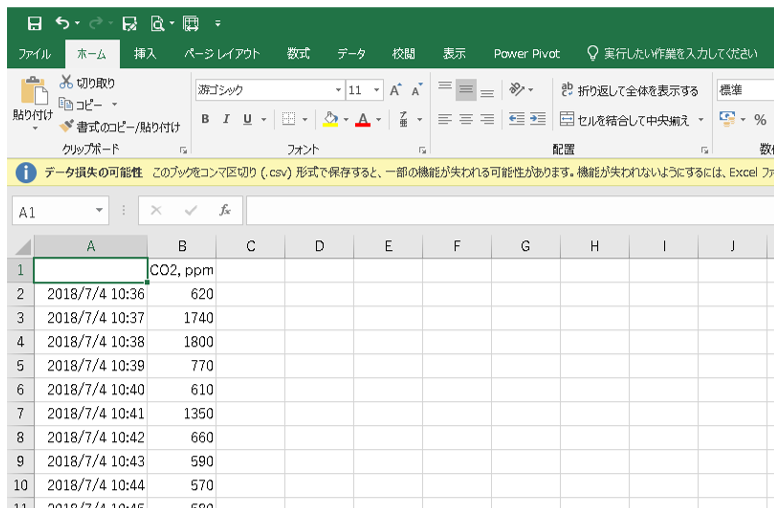The width and height of the screenshot is (778, 508).
Task: Toggle center text alignment
Action: tap(466, 119)
